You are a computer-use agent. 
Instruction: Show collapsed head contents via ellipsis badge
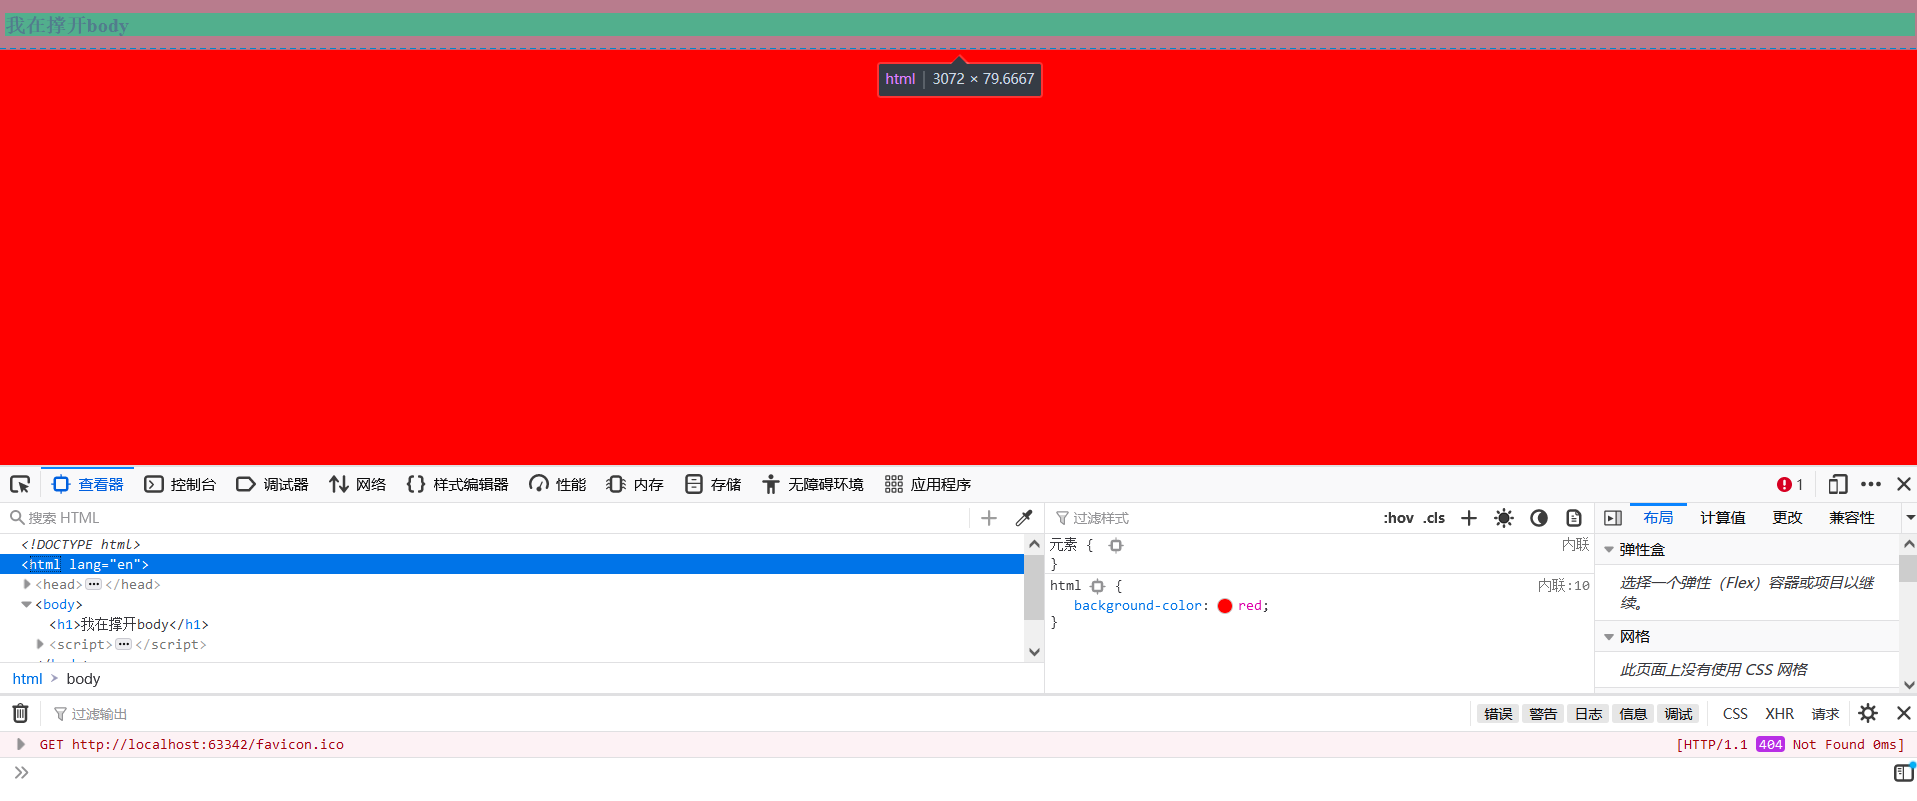point(94,585)
